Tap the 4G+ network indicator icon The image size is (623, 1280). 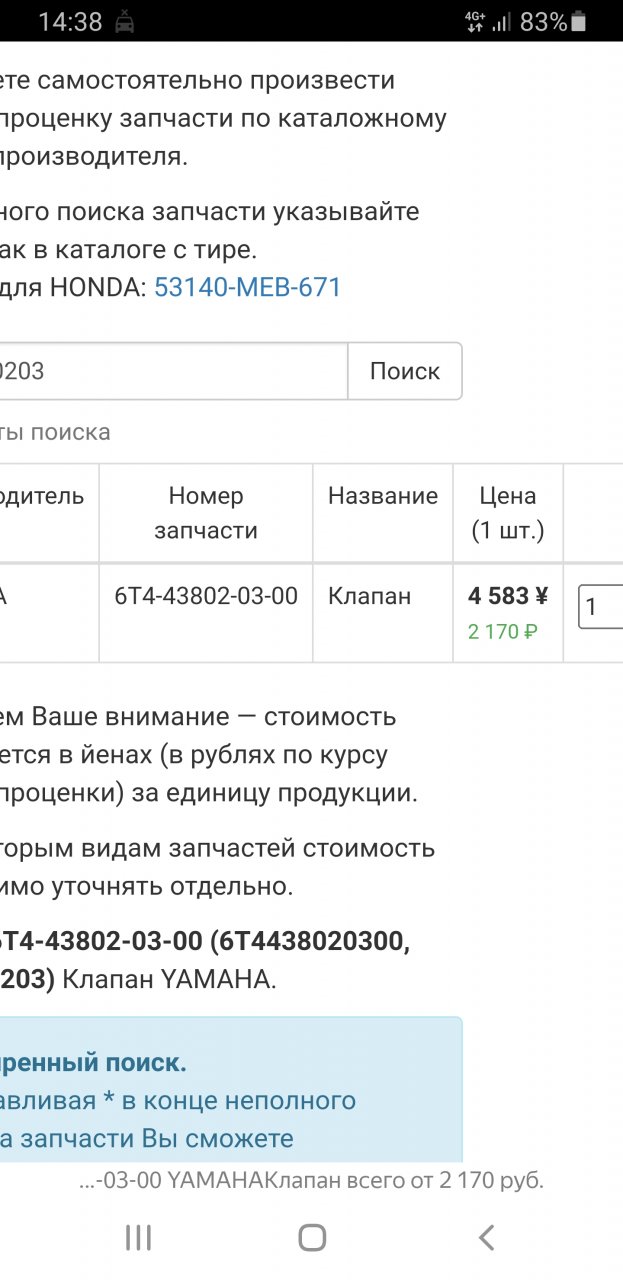[x=474, y=21]
